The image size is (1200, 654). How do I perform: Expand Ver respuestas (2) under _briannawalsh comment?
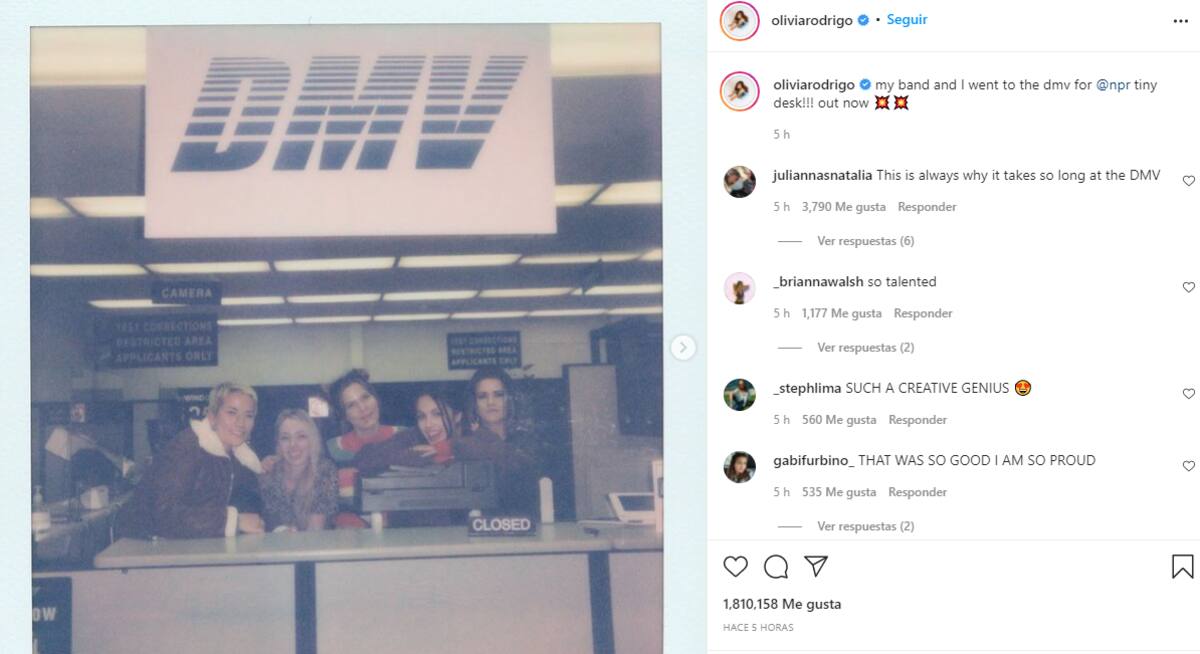[865, 347]
